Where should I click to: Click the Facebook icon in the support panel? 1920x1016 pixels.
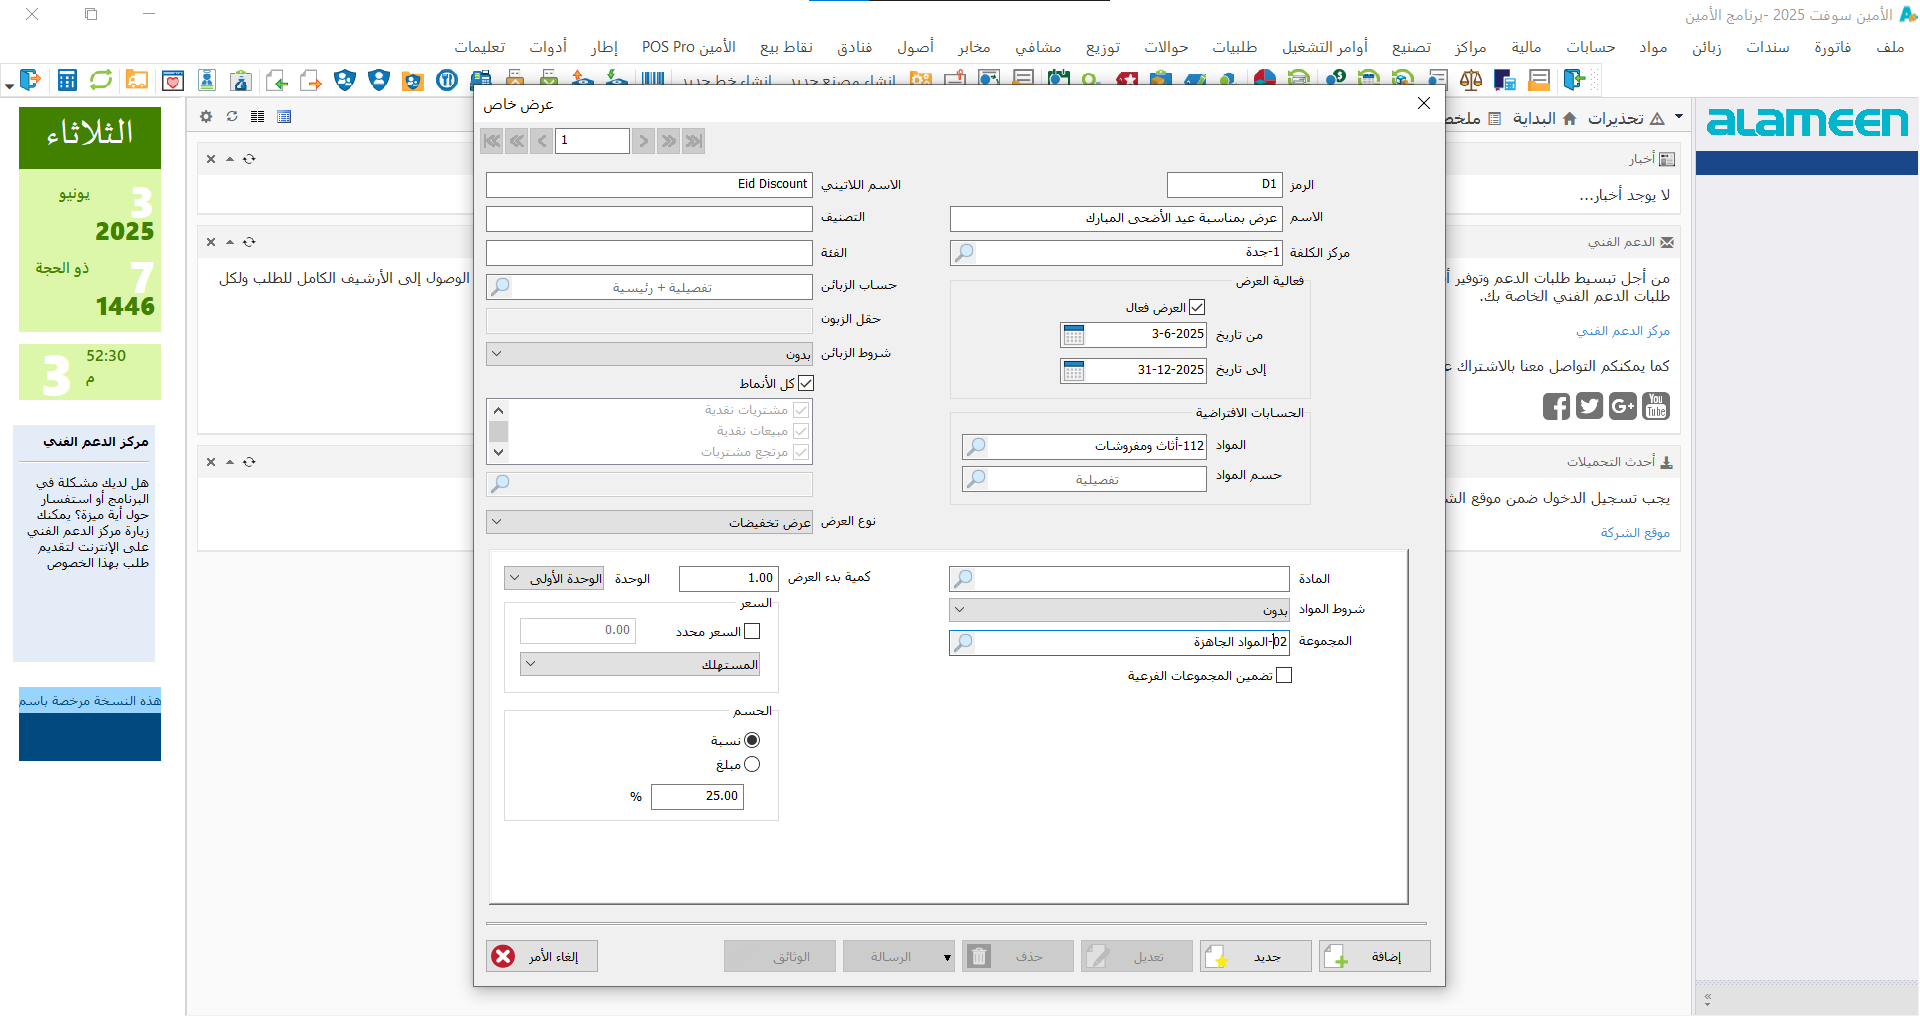[1556, 406]
